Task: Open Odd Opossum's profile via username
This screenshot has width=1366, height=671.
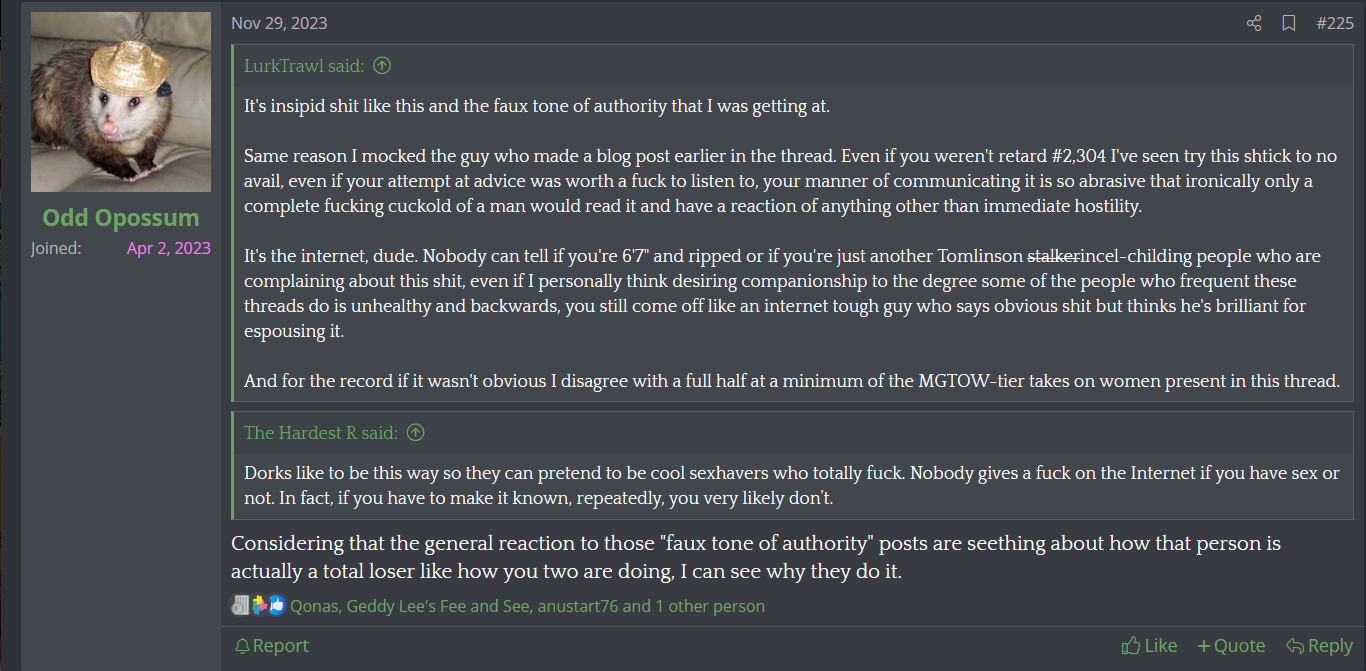Action: [x=121, y=217]
